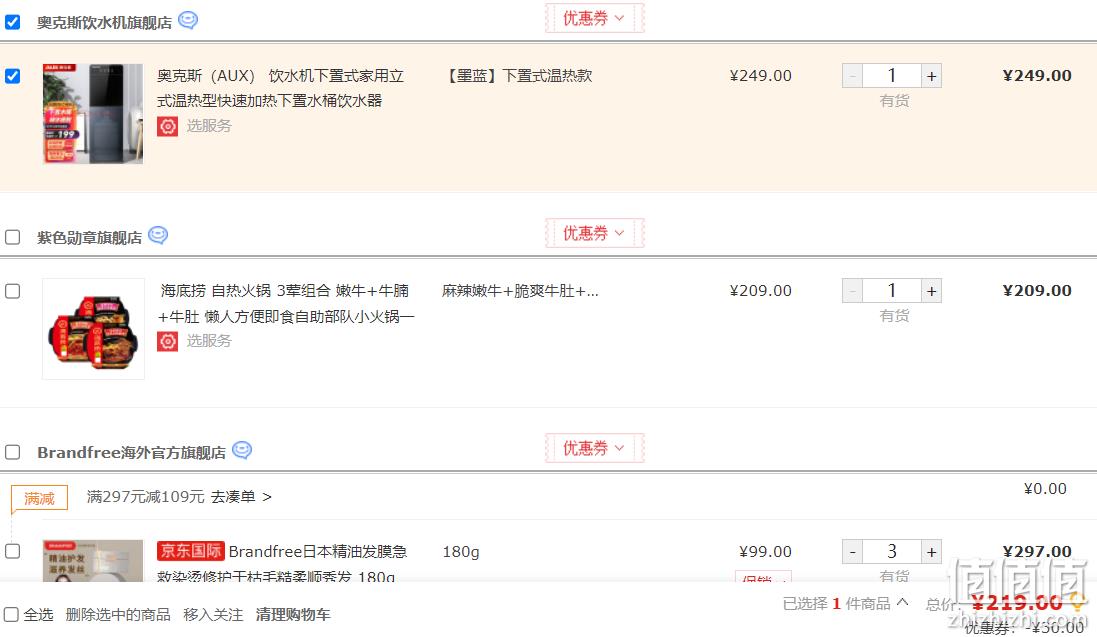
Task: Select the Brandfree hair mask item checkbox
Action: (13, 552)
